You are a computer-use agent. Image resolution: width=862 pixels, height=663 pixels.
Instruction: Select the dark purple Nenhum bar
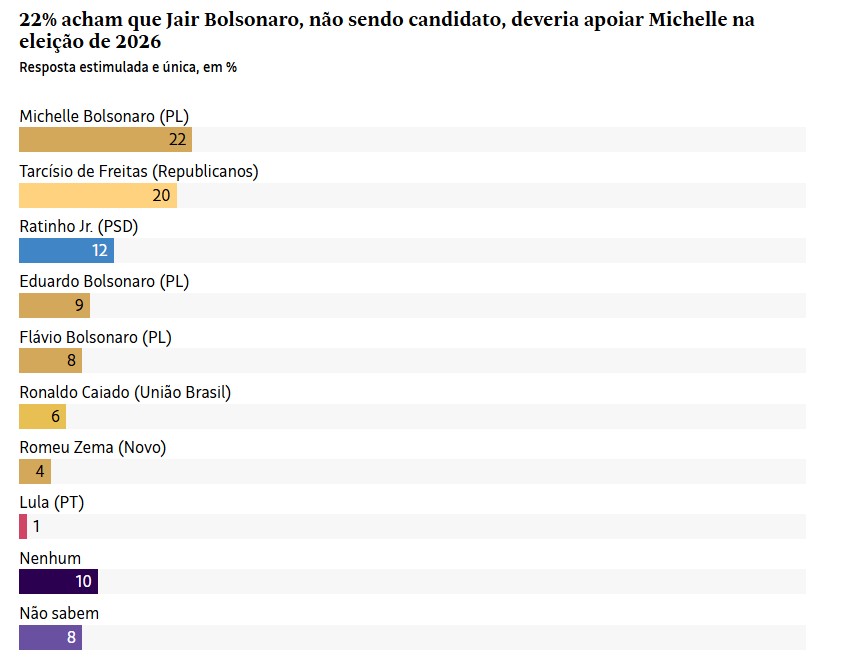click(x=58, y=581)
